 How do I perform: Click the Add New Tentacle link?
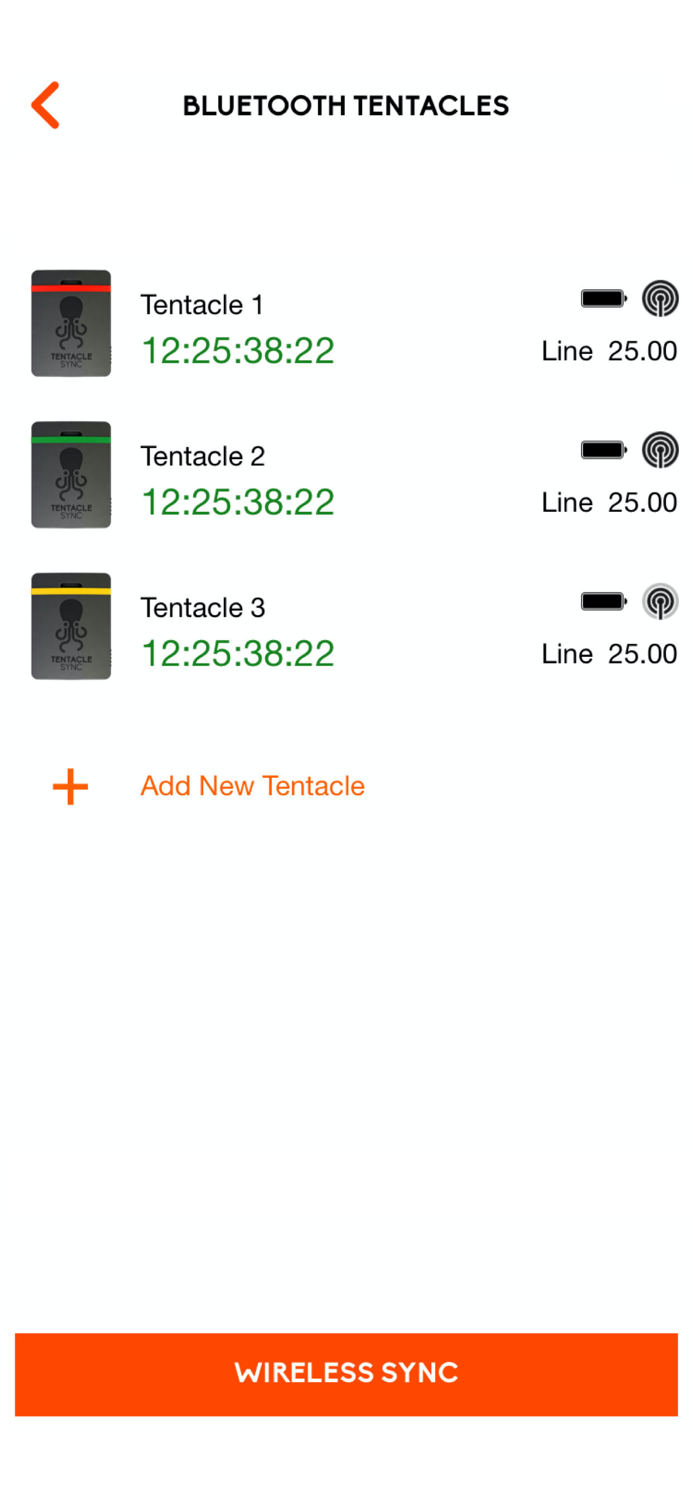252,786
